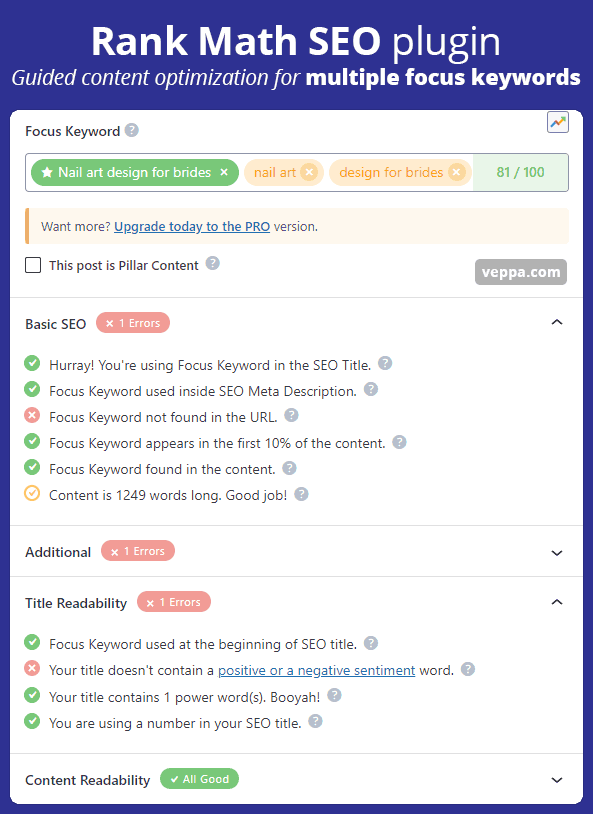Viewport: 593px width, 814px height.
Task: Open help for Pillar Content option
Action: click(212, 264)
